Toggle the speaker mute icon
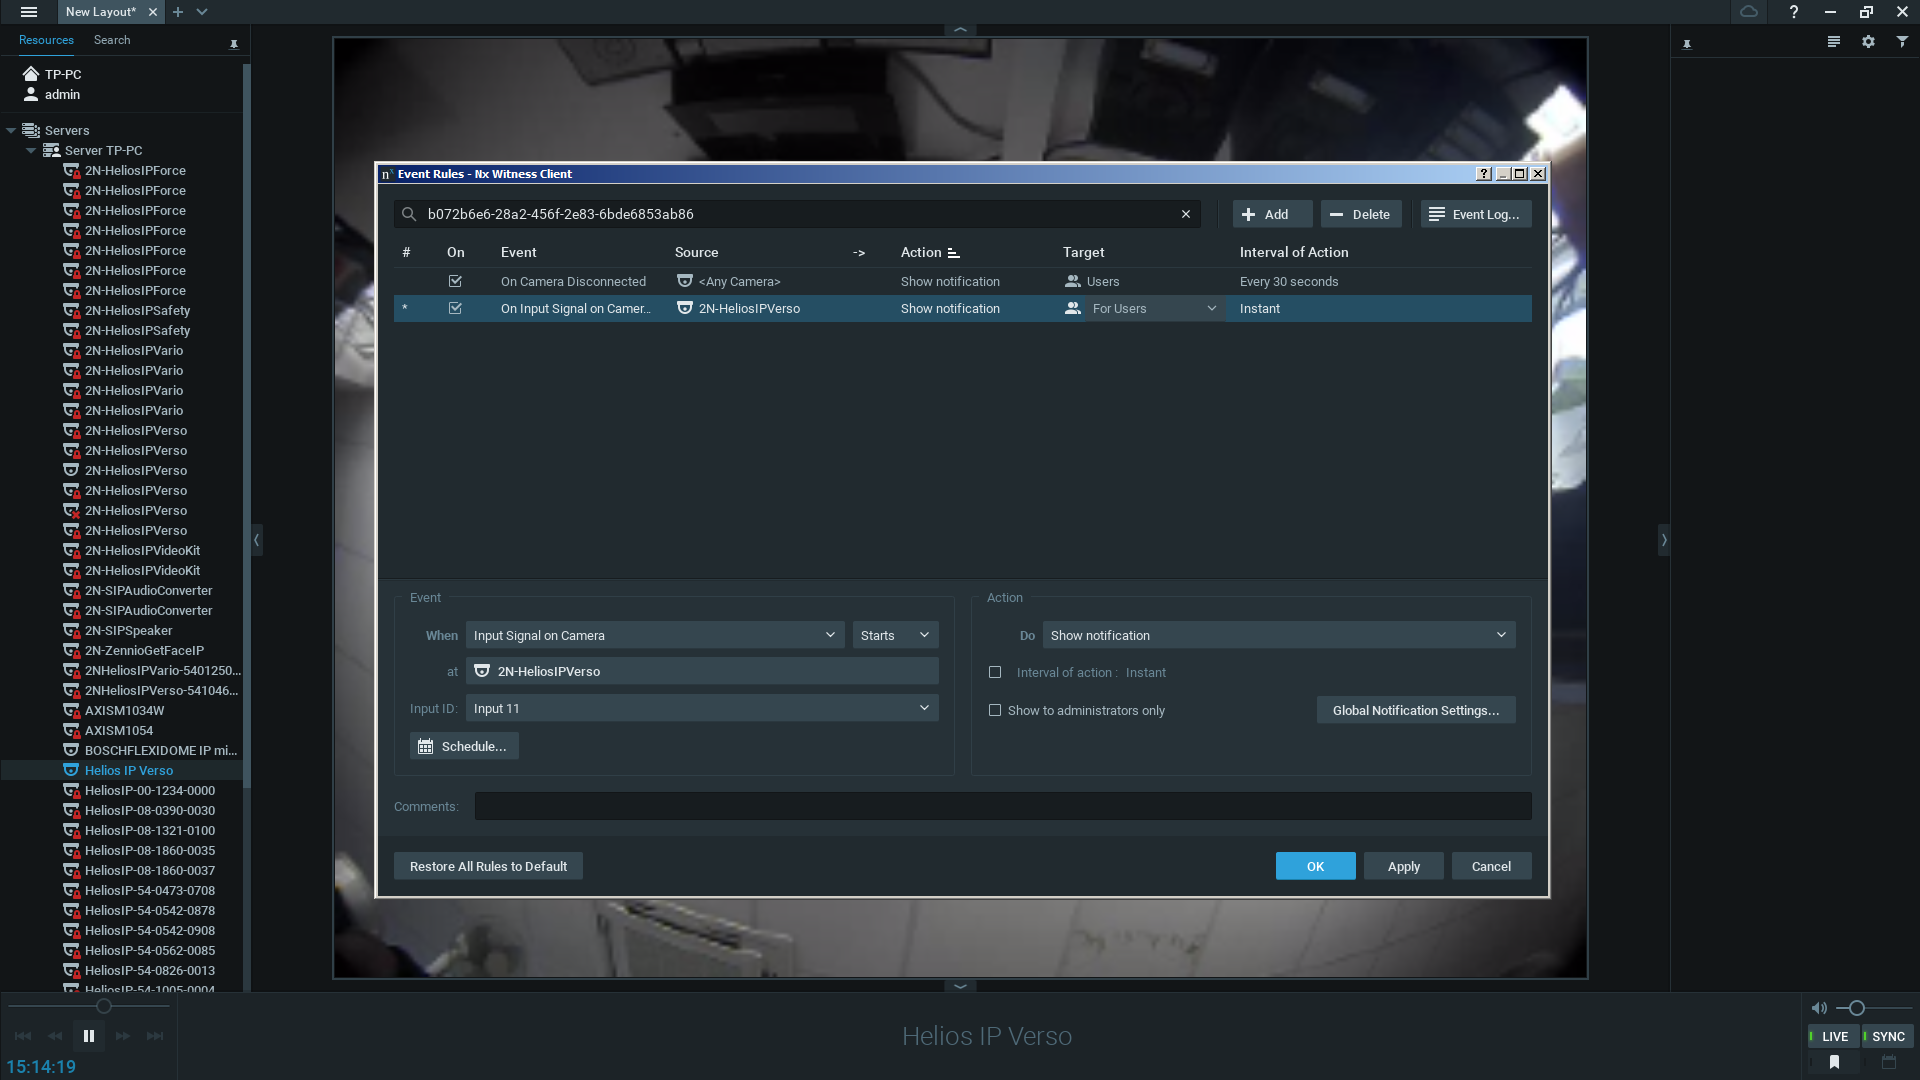 pos(1819,1008)
